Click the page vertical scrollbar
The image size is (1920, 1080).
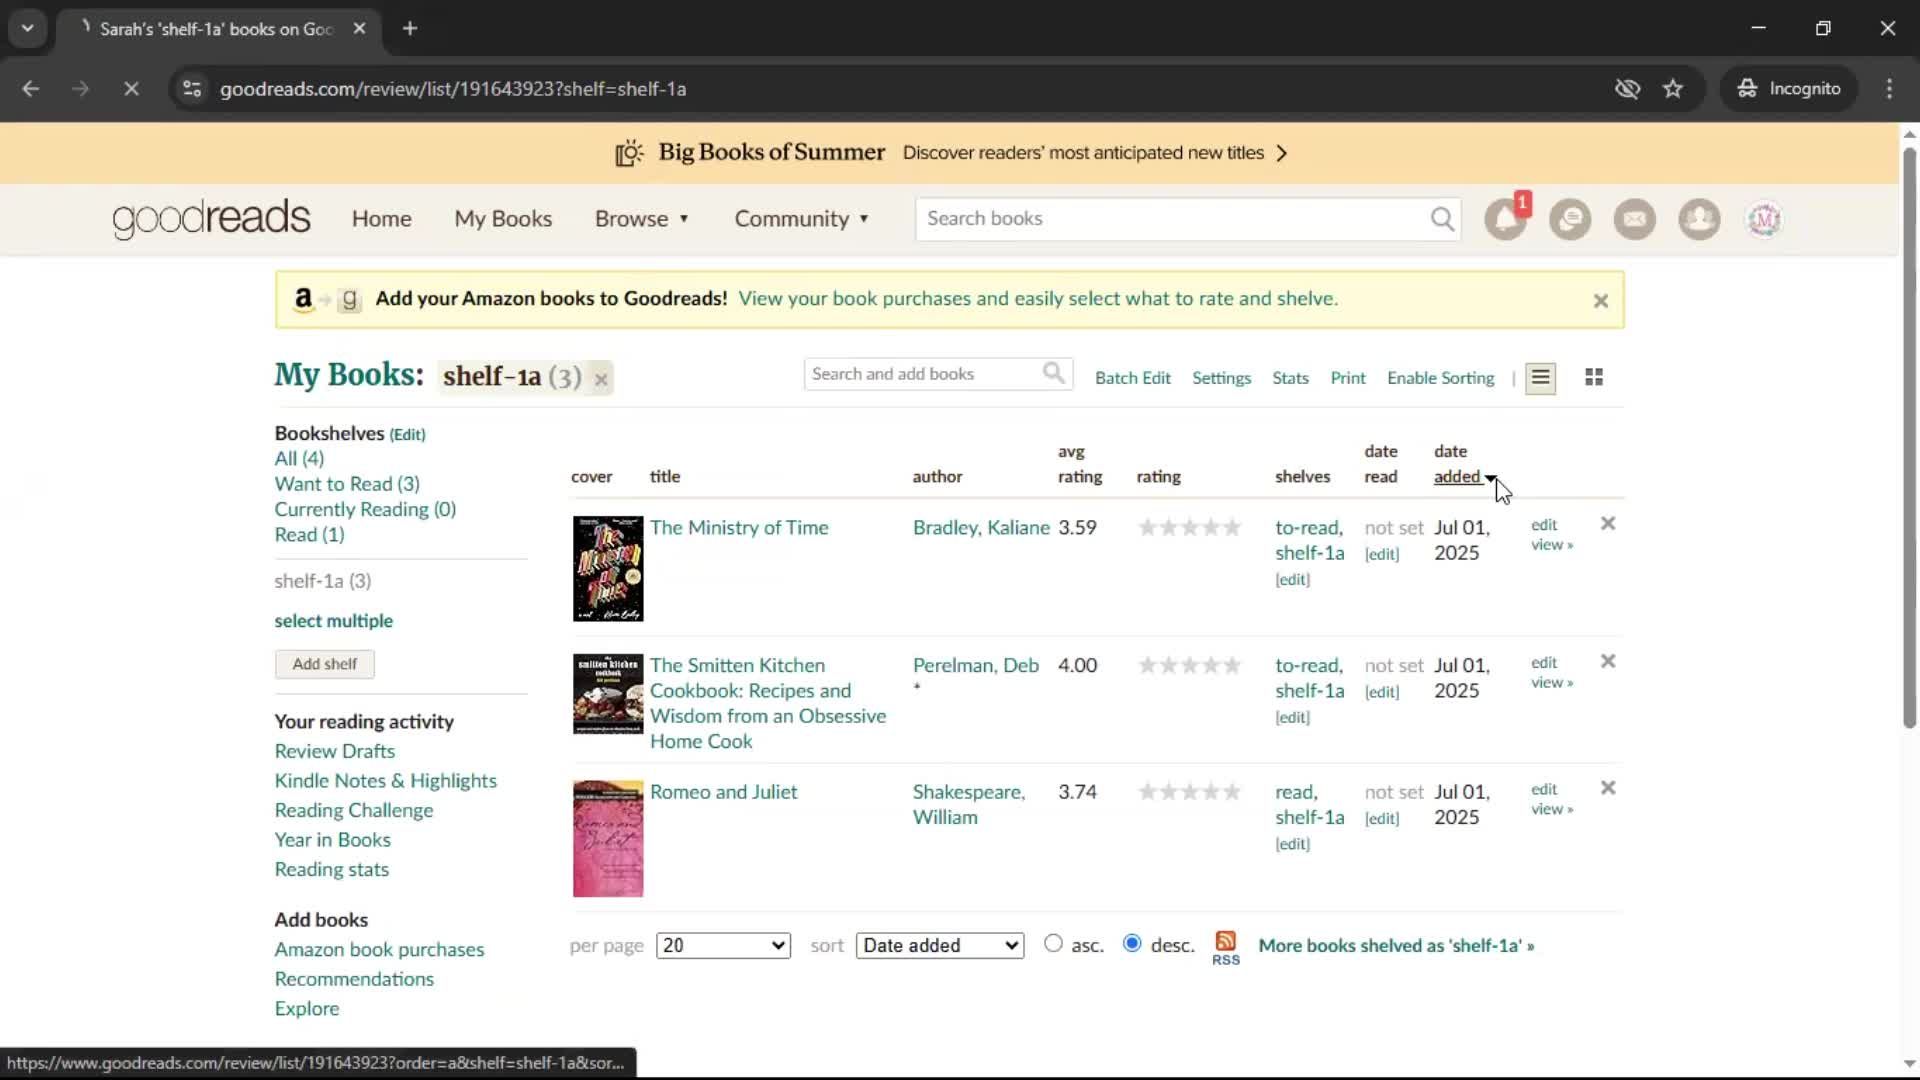1909,438
